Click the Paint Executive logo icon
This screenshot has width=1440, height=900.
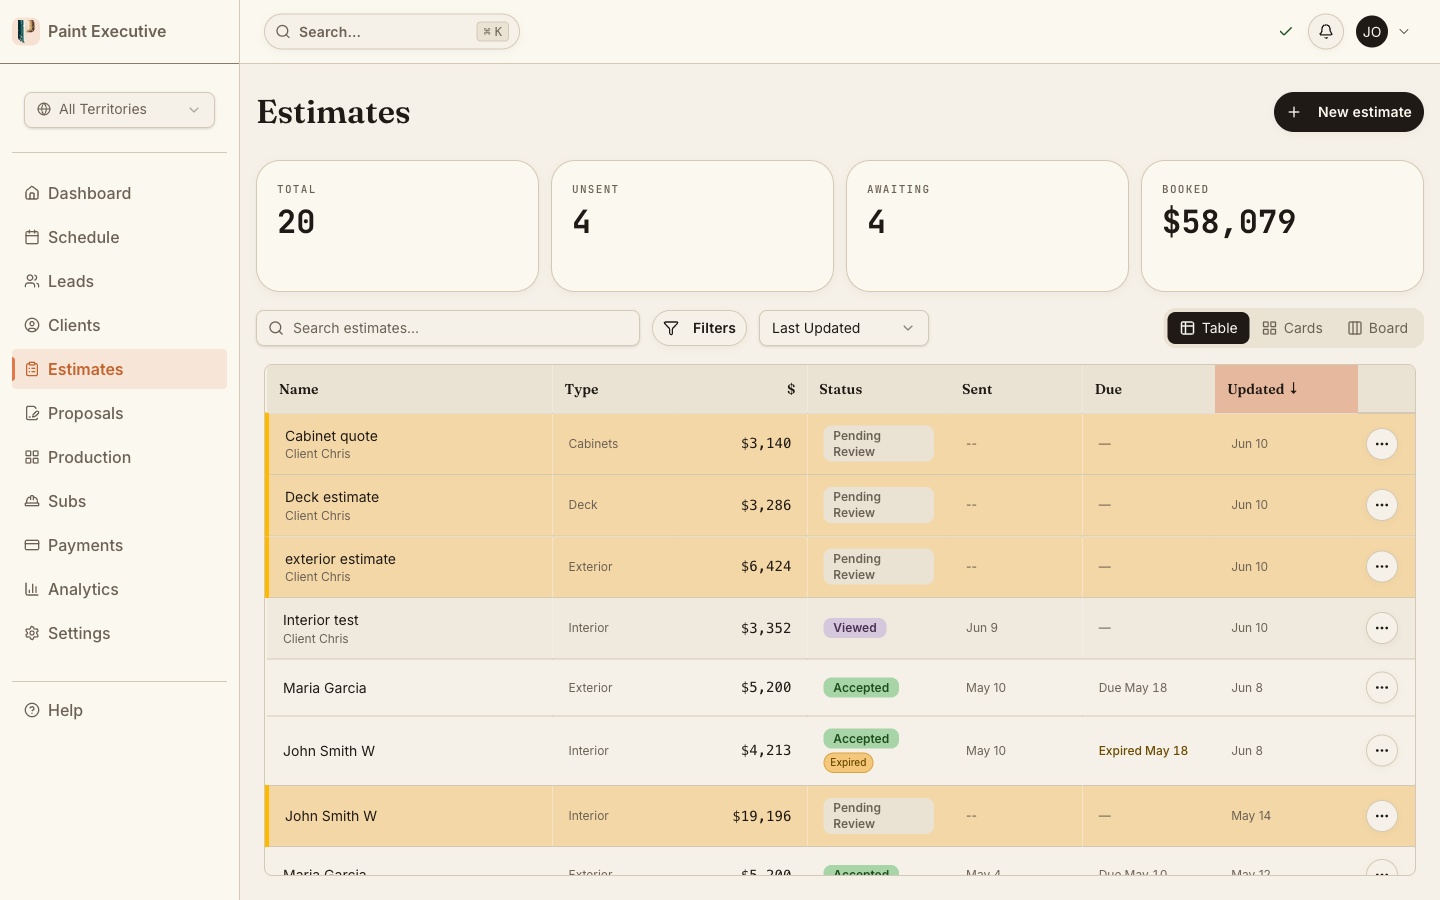coord(25,31)
